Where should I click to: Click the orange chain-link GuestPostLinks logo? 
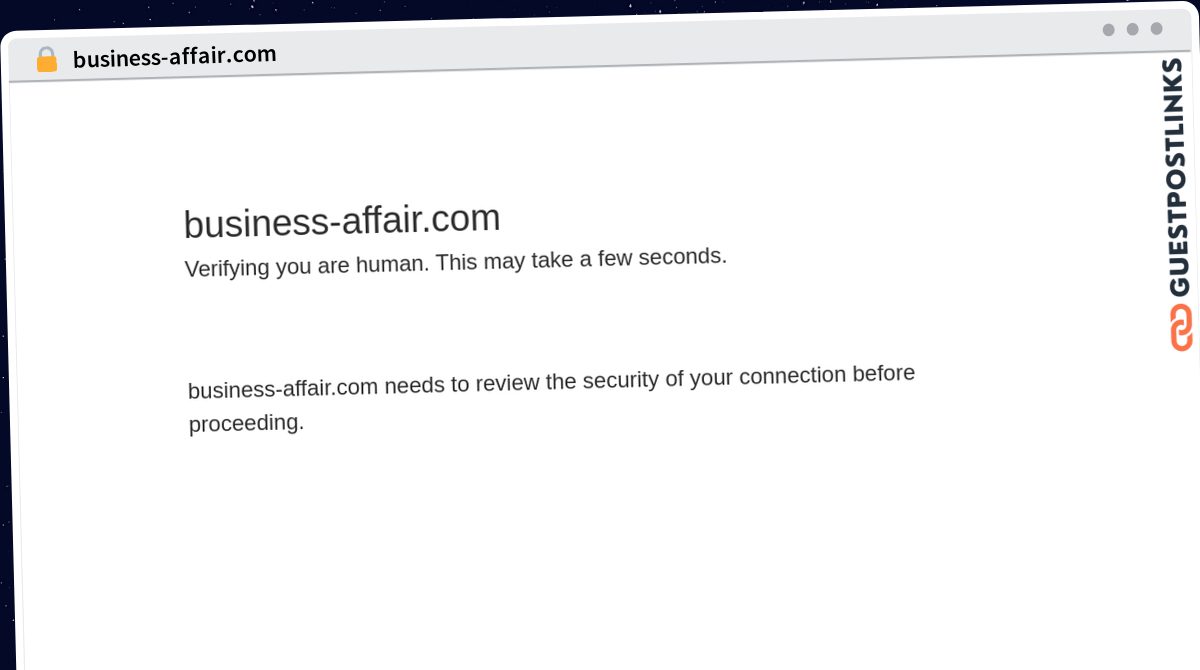1181,328
